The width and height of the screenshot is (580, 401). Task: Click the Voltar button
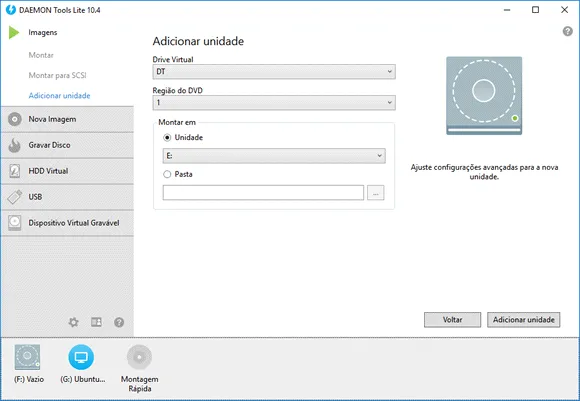(452, 320)
